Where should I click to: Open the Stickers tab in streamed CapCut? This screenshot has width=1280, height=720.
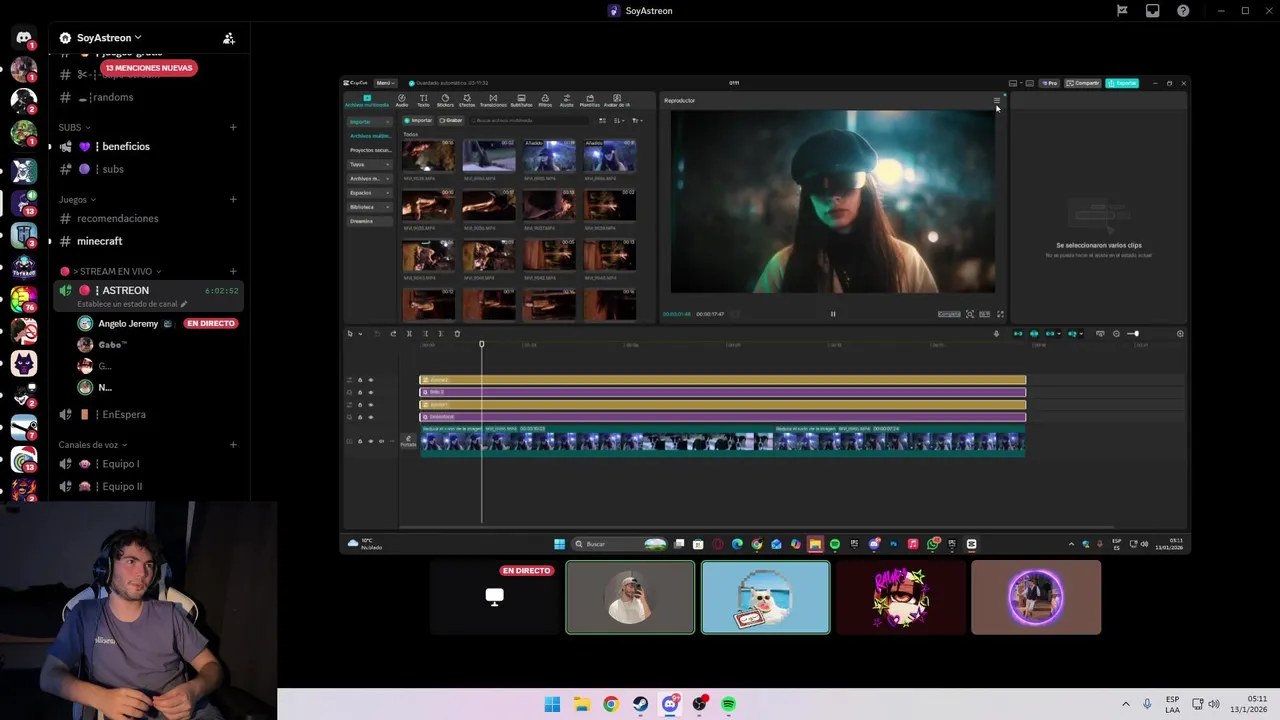(445, 100)
